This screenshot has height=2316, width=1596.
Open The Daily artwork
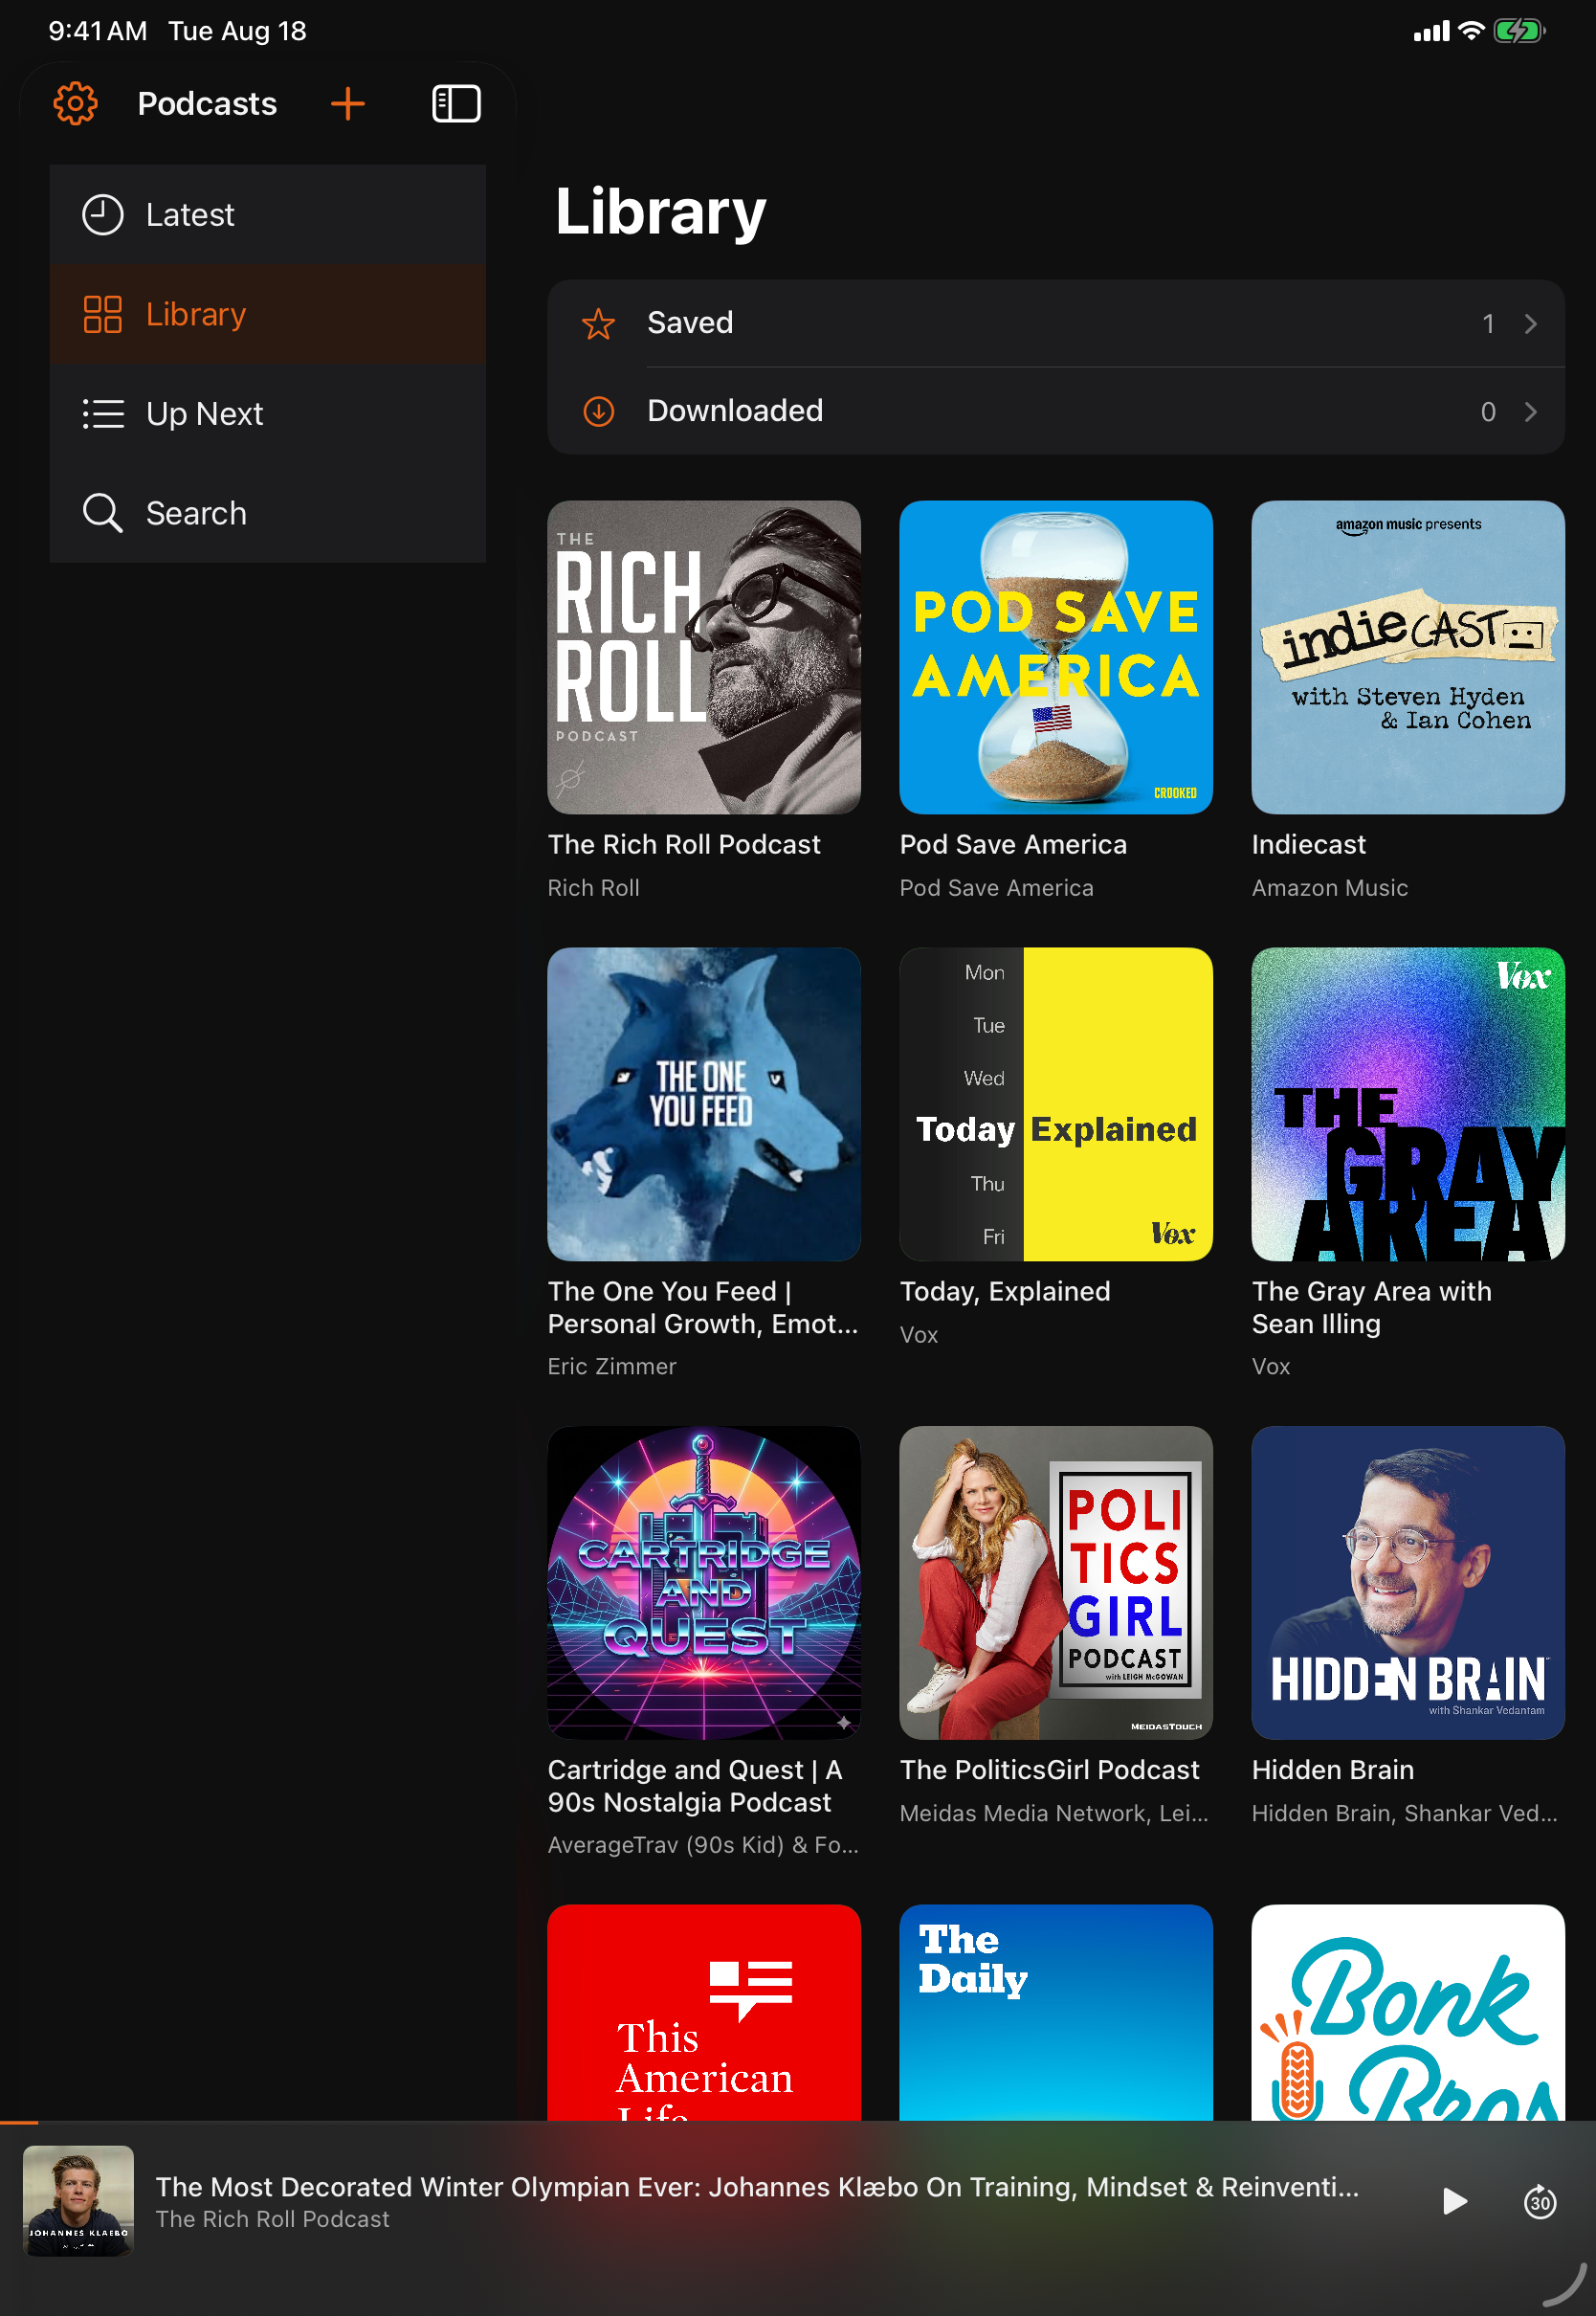1055,2012
